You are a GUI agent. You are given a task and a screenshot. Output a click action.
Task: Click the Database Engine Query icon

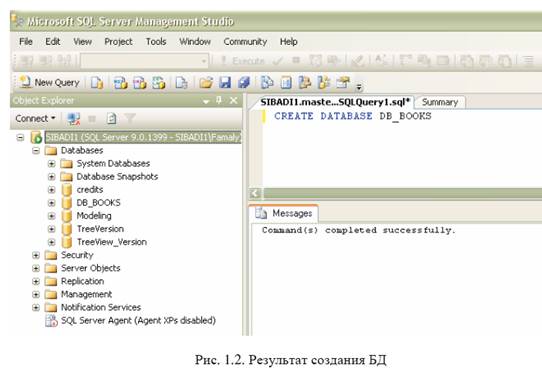tap(97, 83)
